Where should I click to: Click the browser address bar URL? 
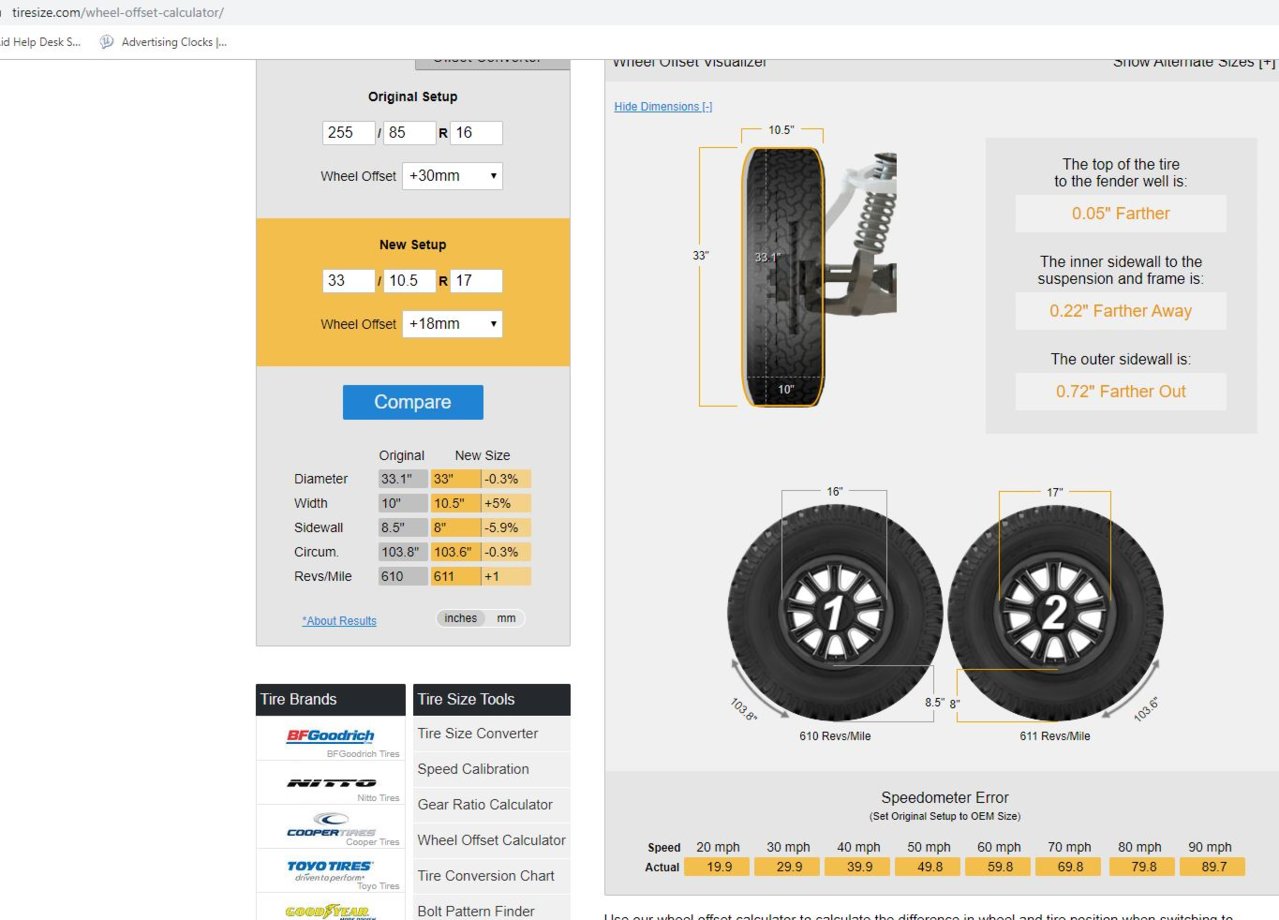point(118,13)
